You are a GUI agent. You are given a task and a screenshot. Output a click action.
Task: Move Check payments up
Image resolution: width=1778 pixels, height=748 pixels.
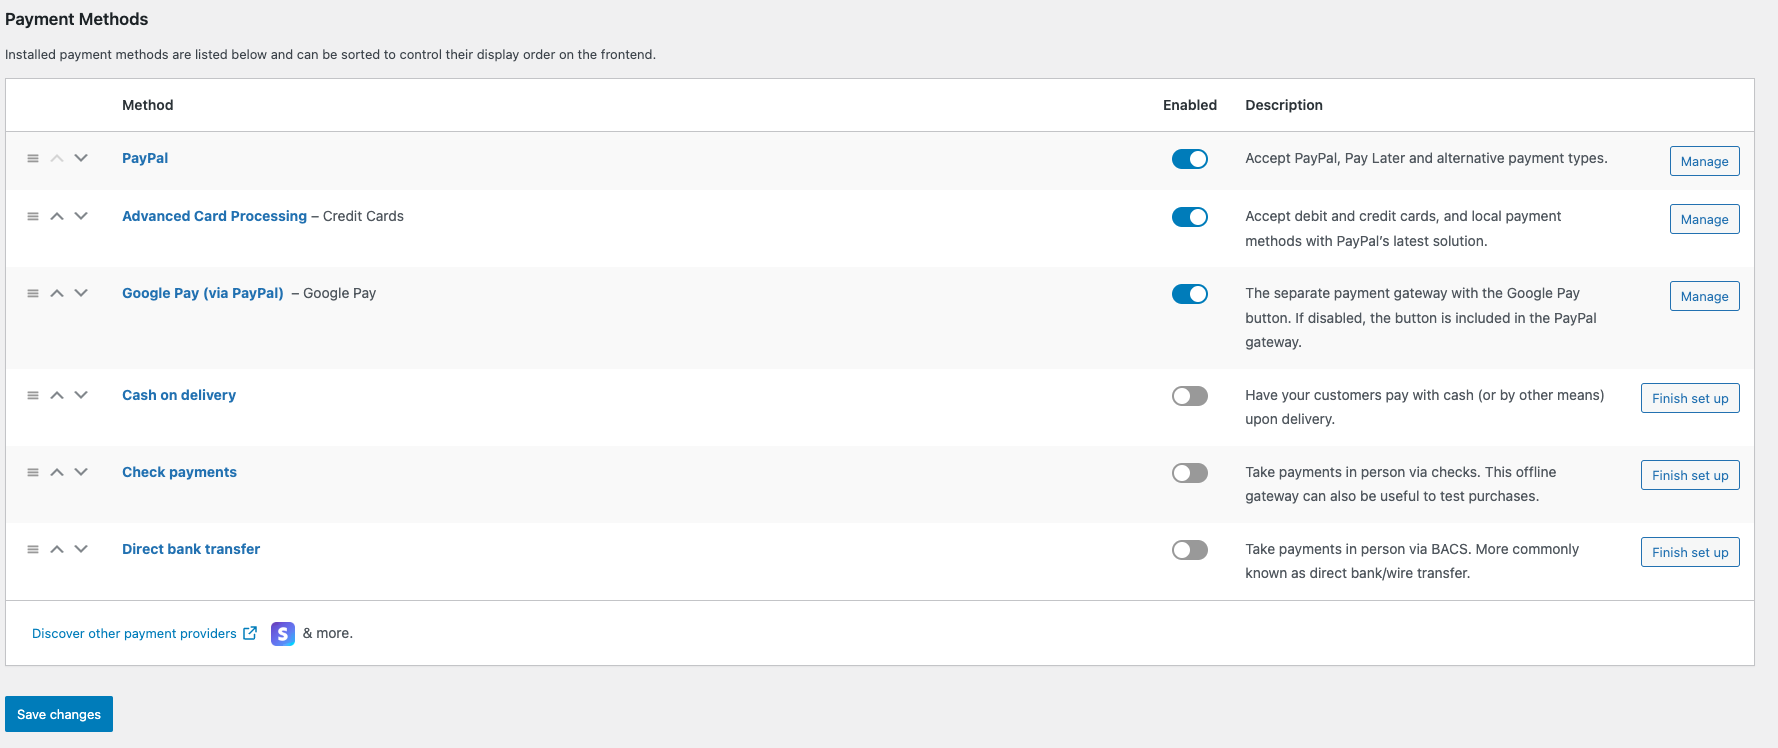tap(57, 472)
